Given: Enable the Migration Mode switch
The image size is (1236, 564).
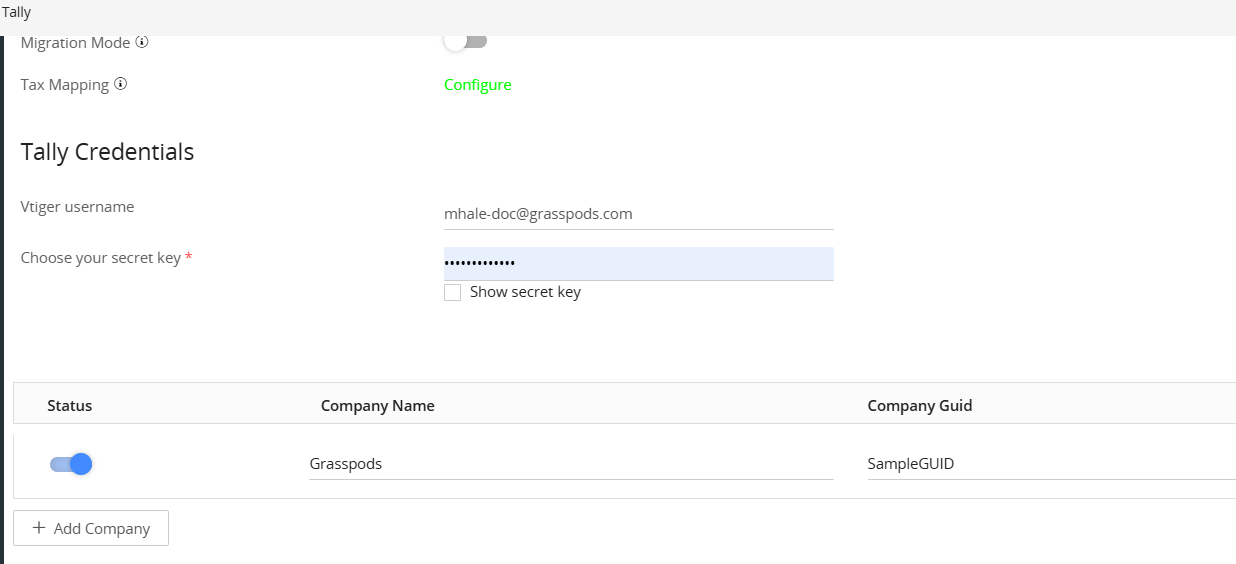Looking at the screenshot, I should click(x=465, y=42).
